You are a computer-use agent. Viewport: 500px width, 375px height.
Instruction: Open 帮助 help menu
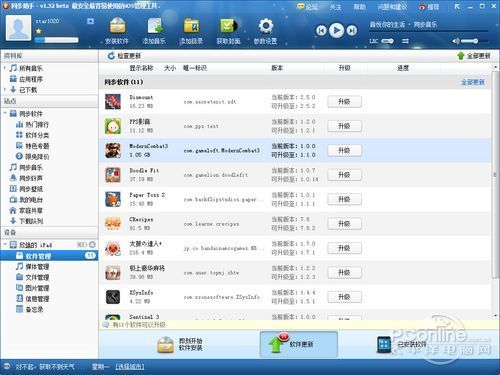[359, 7]
